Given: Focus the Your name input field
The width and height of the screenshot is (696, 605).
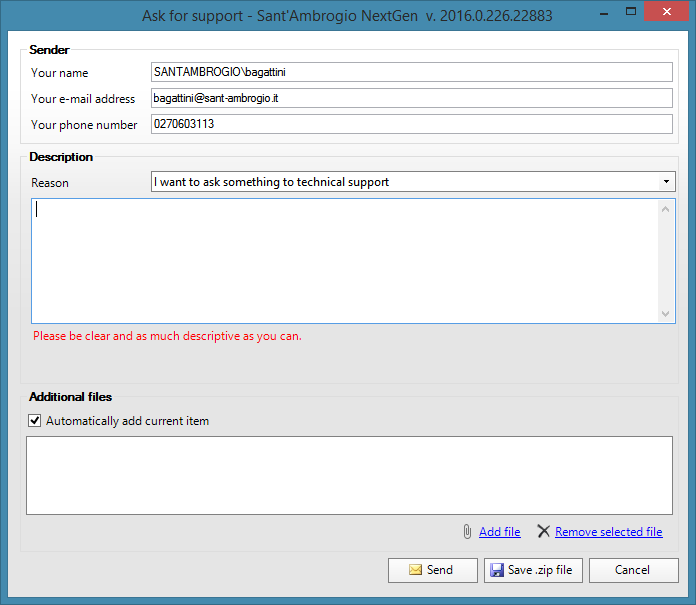Looking at the screenshot, I should point(411,72).
